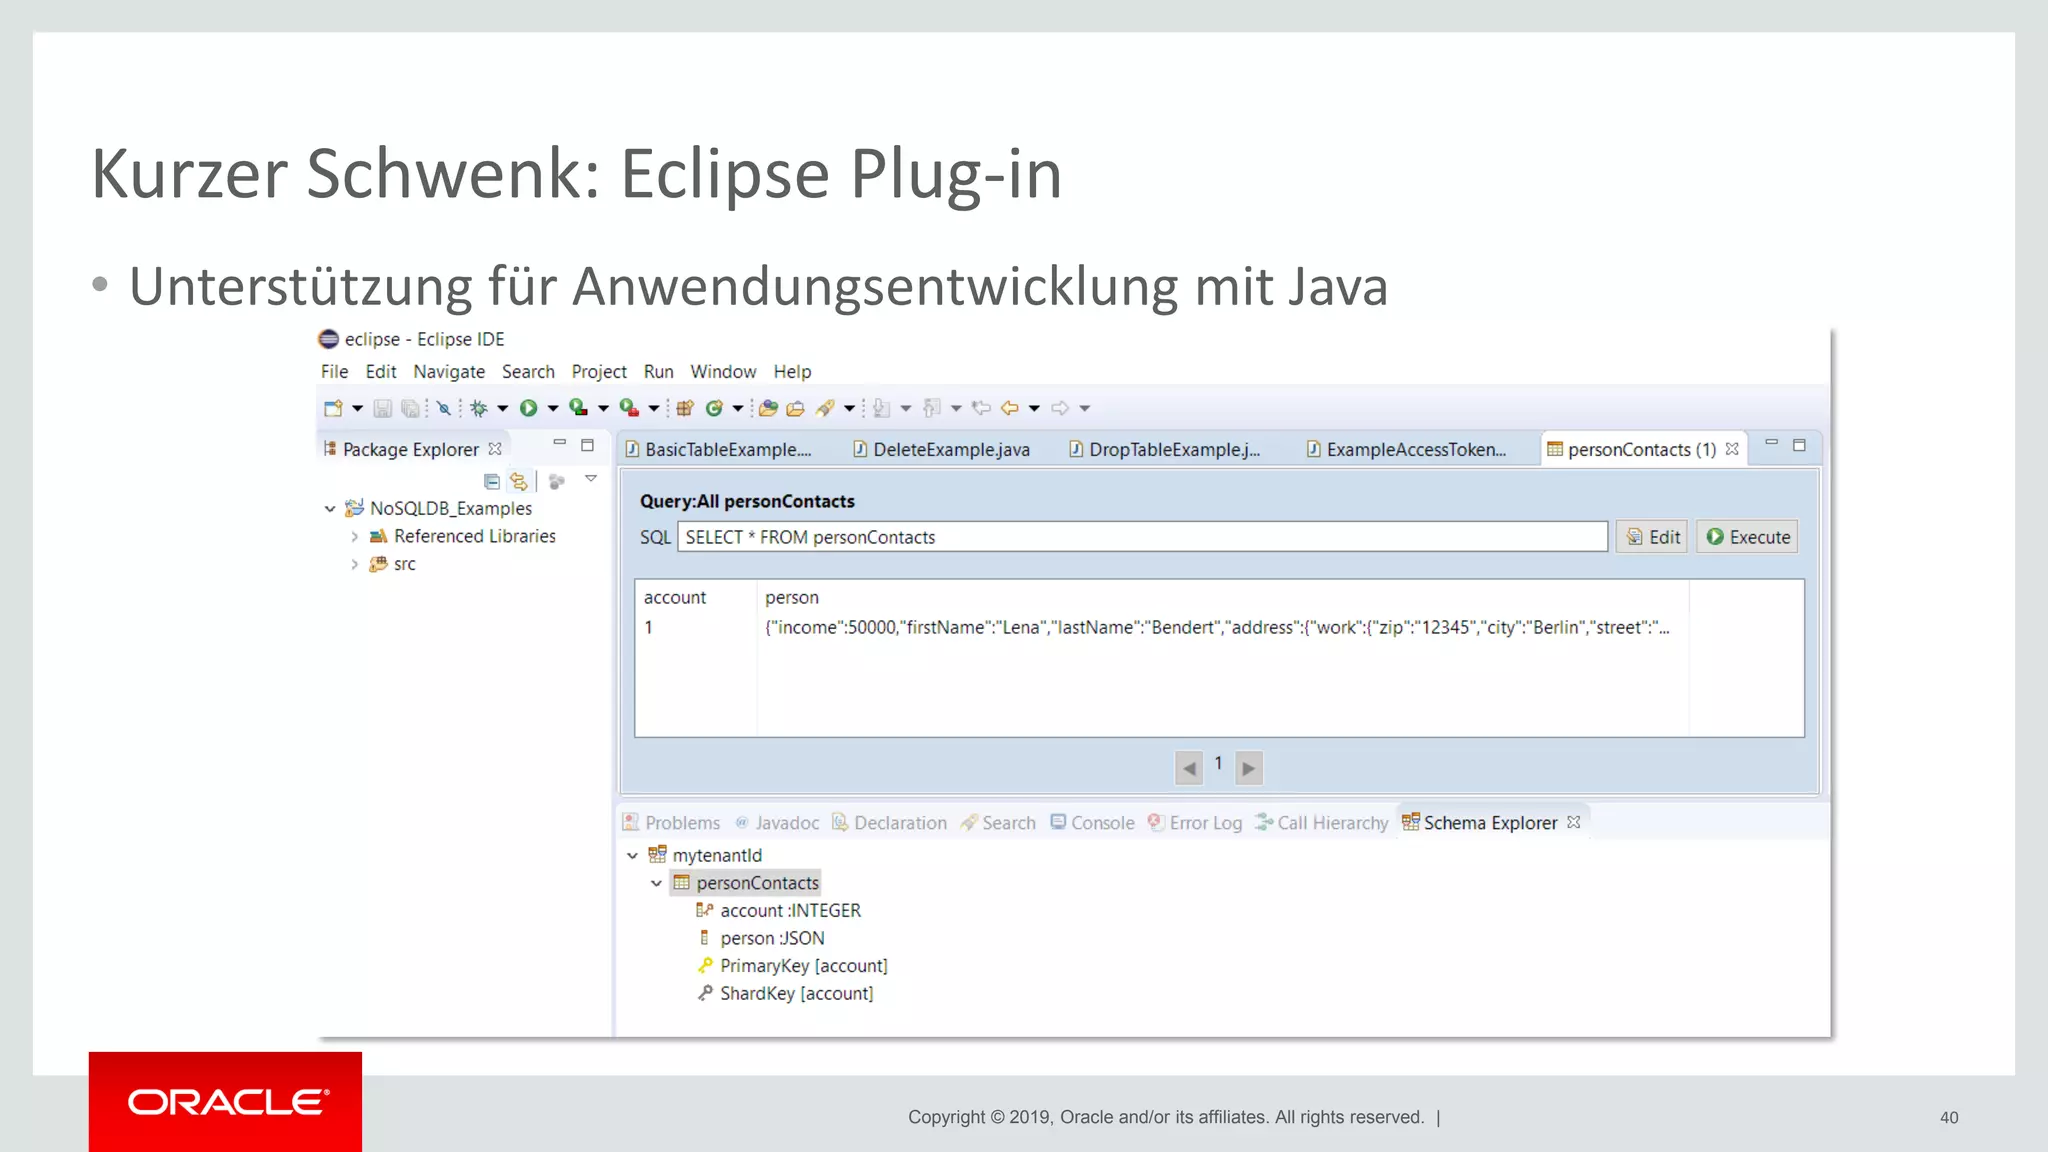Expand the src folder node
Viewport: 2048px width, 1152px height.
[x=354, y=565]
